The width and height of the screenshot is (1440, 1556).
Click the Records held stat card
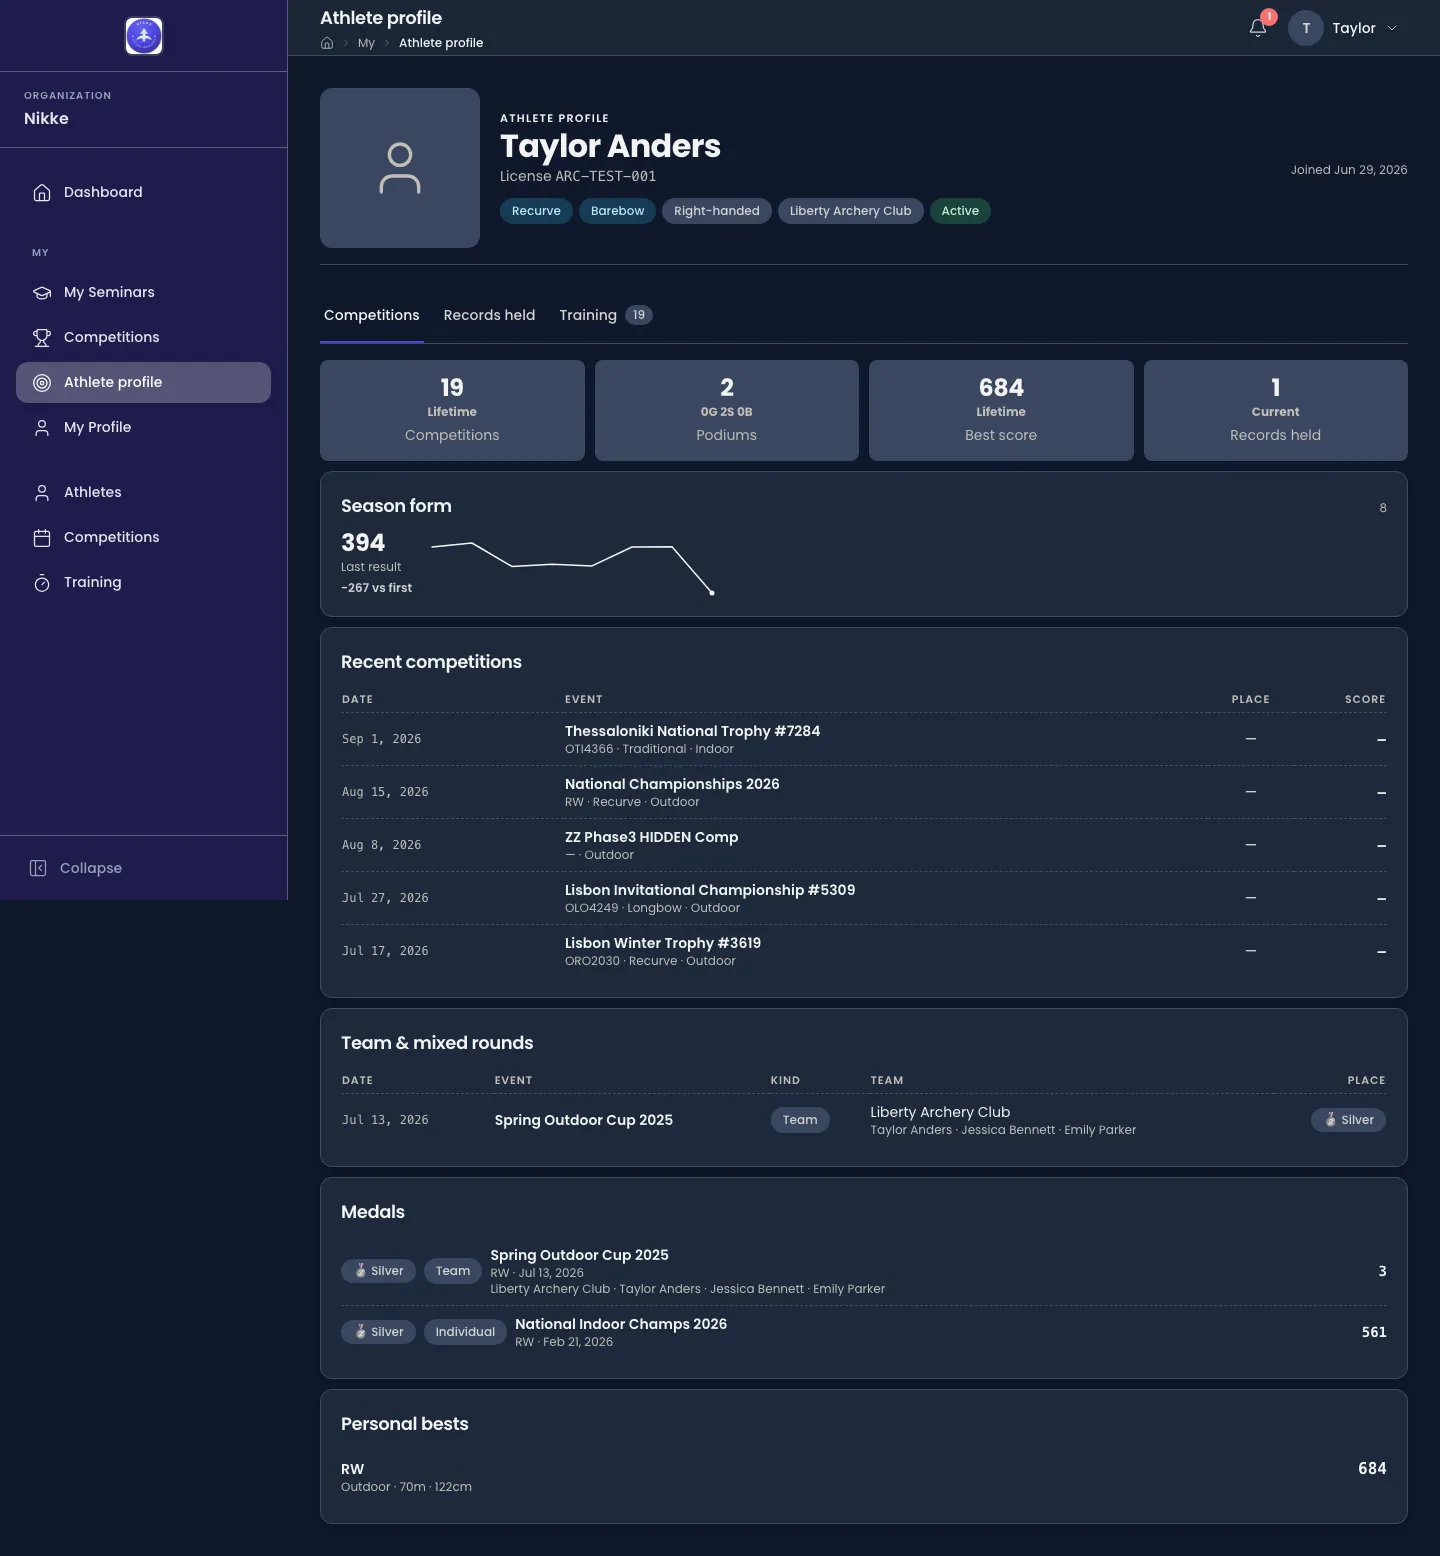pyautogui.click(x=1276, y=410)
